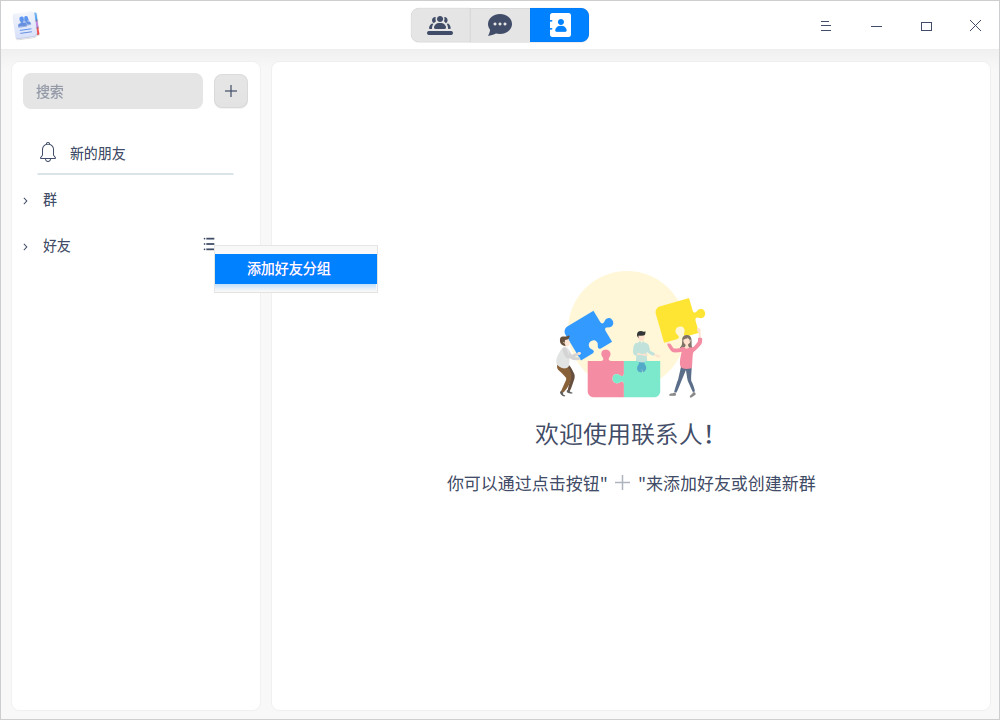Image resolution: width=1000 pixels, height=720 pixels.
Task: Expand the 群 chevron arrow
Action: [26, 201]
